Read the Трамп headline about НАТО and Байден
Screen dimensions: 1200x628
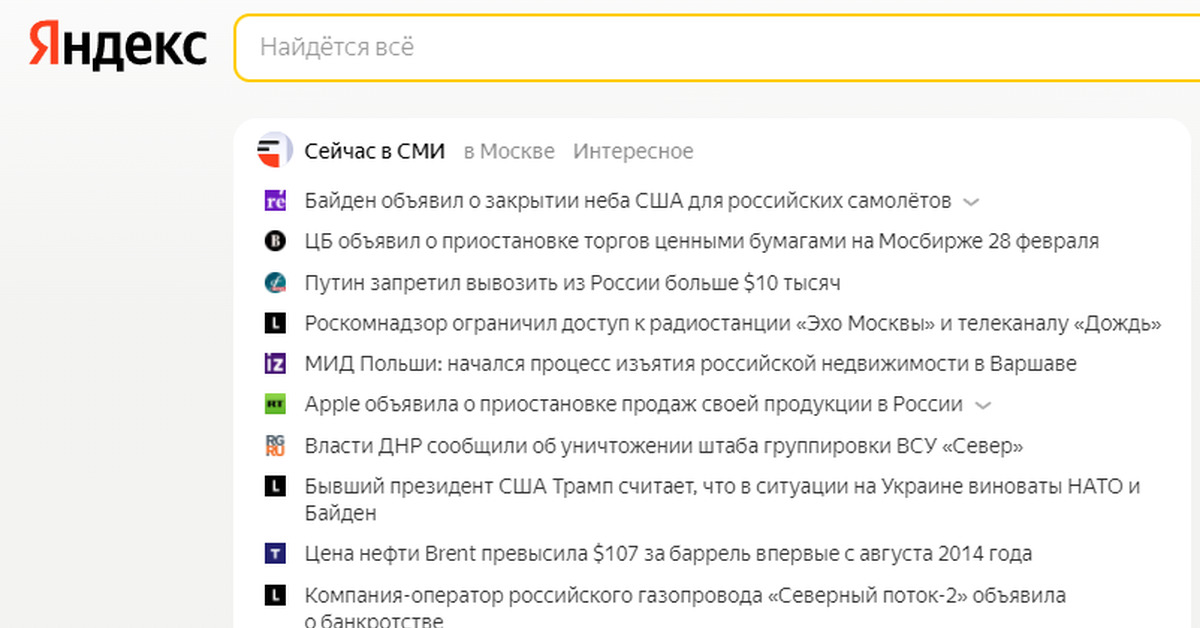click(x=722, y=487)
